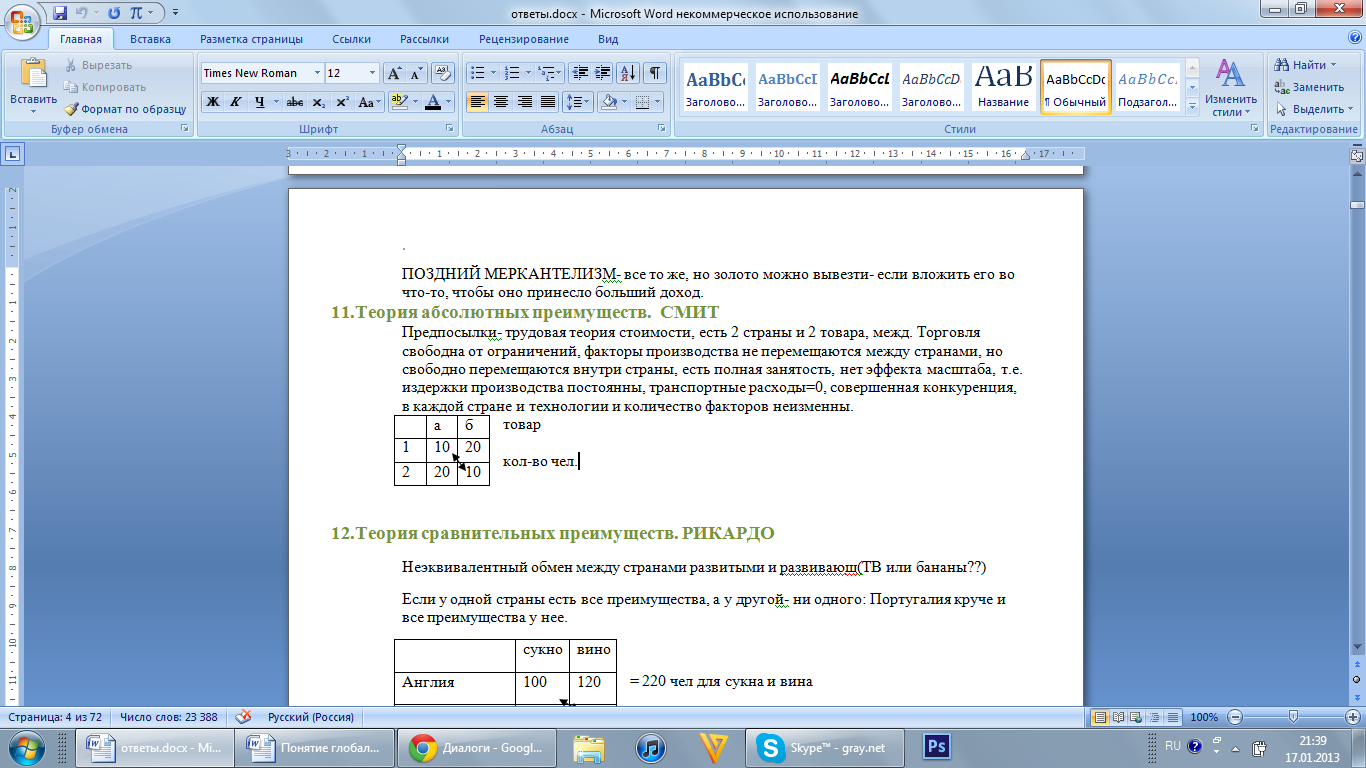Toggle ruler button above scrollbar
The height and width of the screenshot is (768, 1366).
click(1357, 156)
